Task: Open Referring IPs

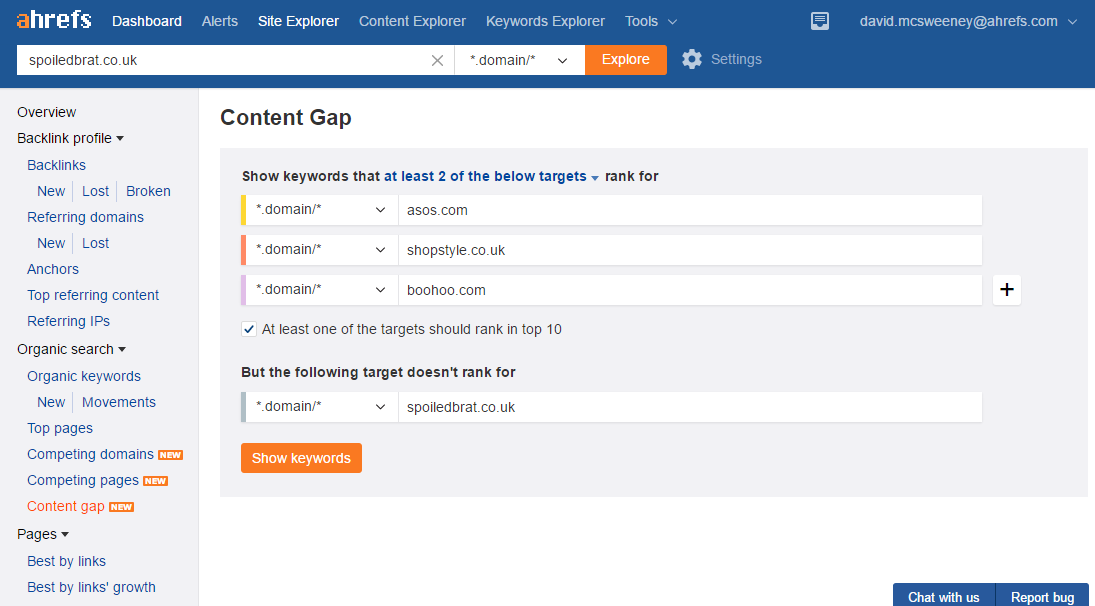Action: pyautogui.click(x=68, y=321)
